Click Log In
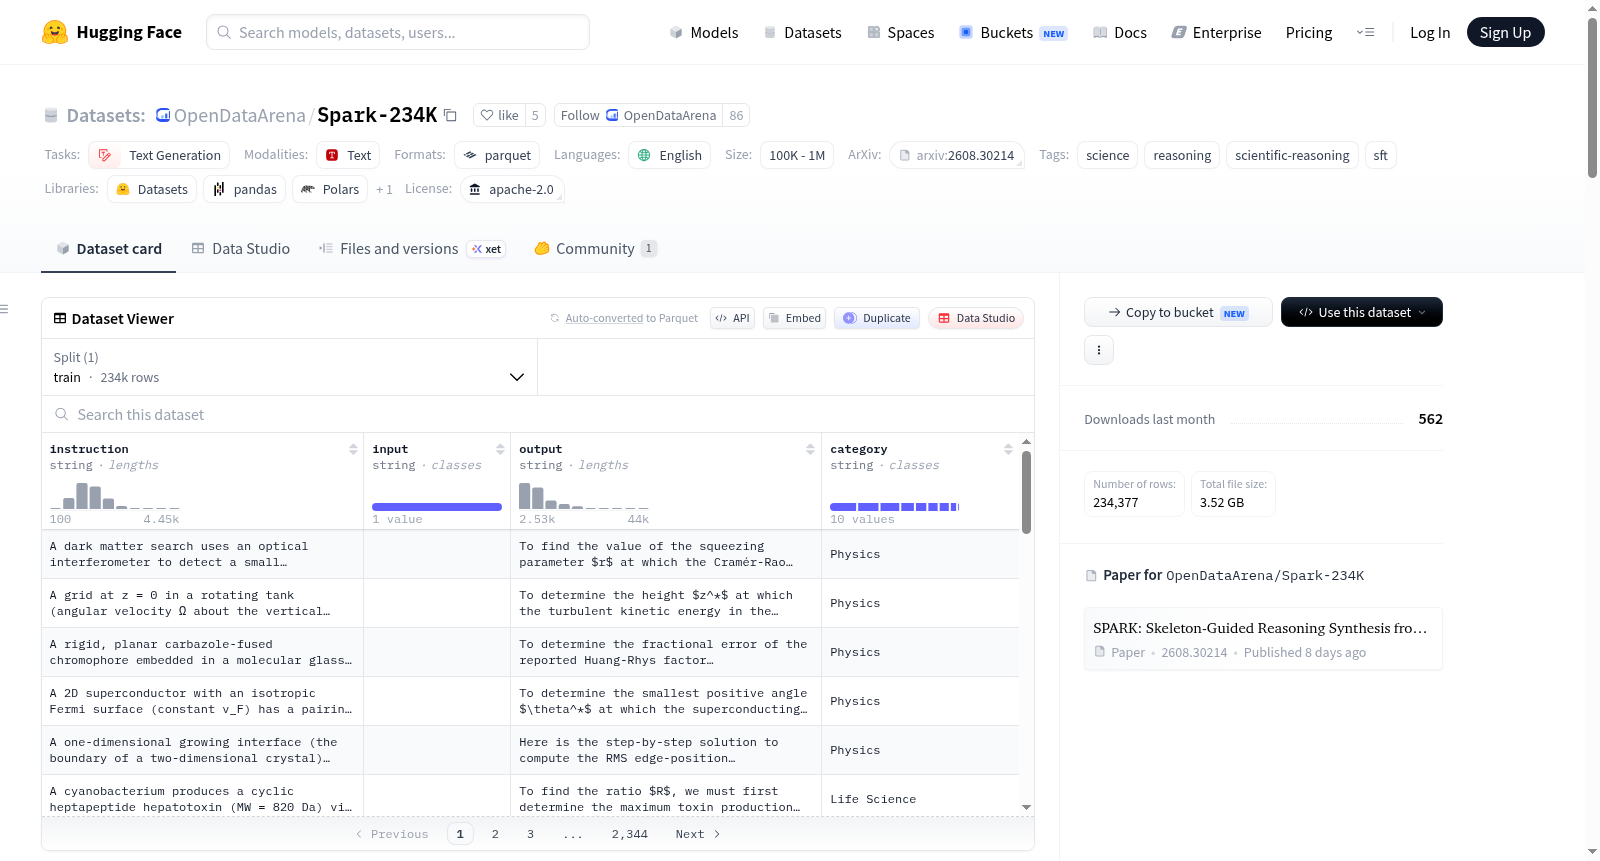Screen dimensions: 1600x861 coord(1430,32)
